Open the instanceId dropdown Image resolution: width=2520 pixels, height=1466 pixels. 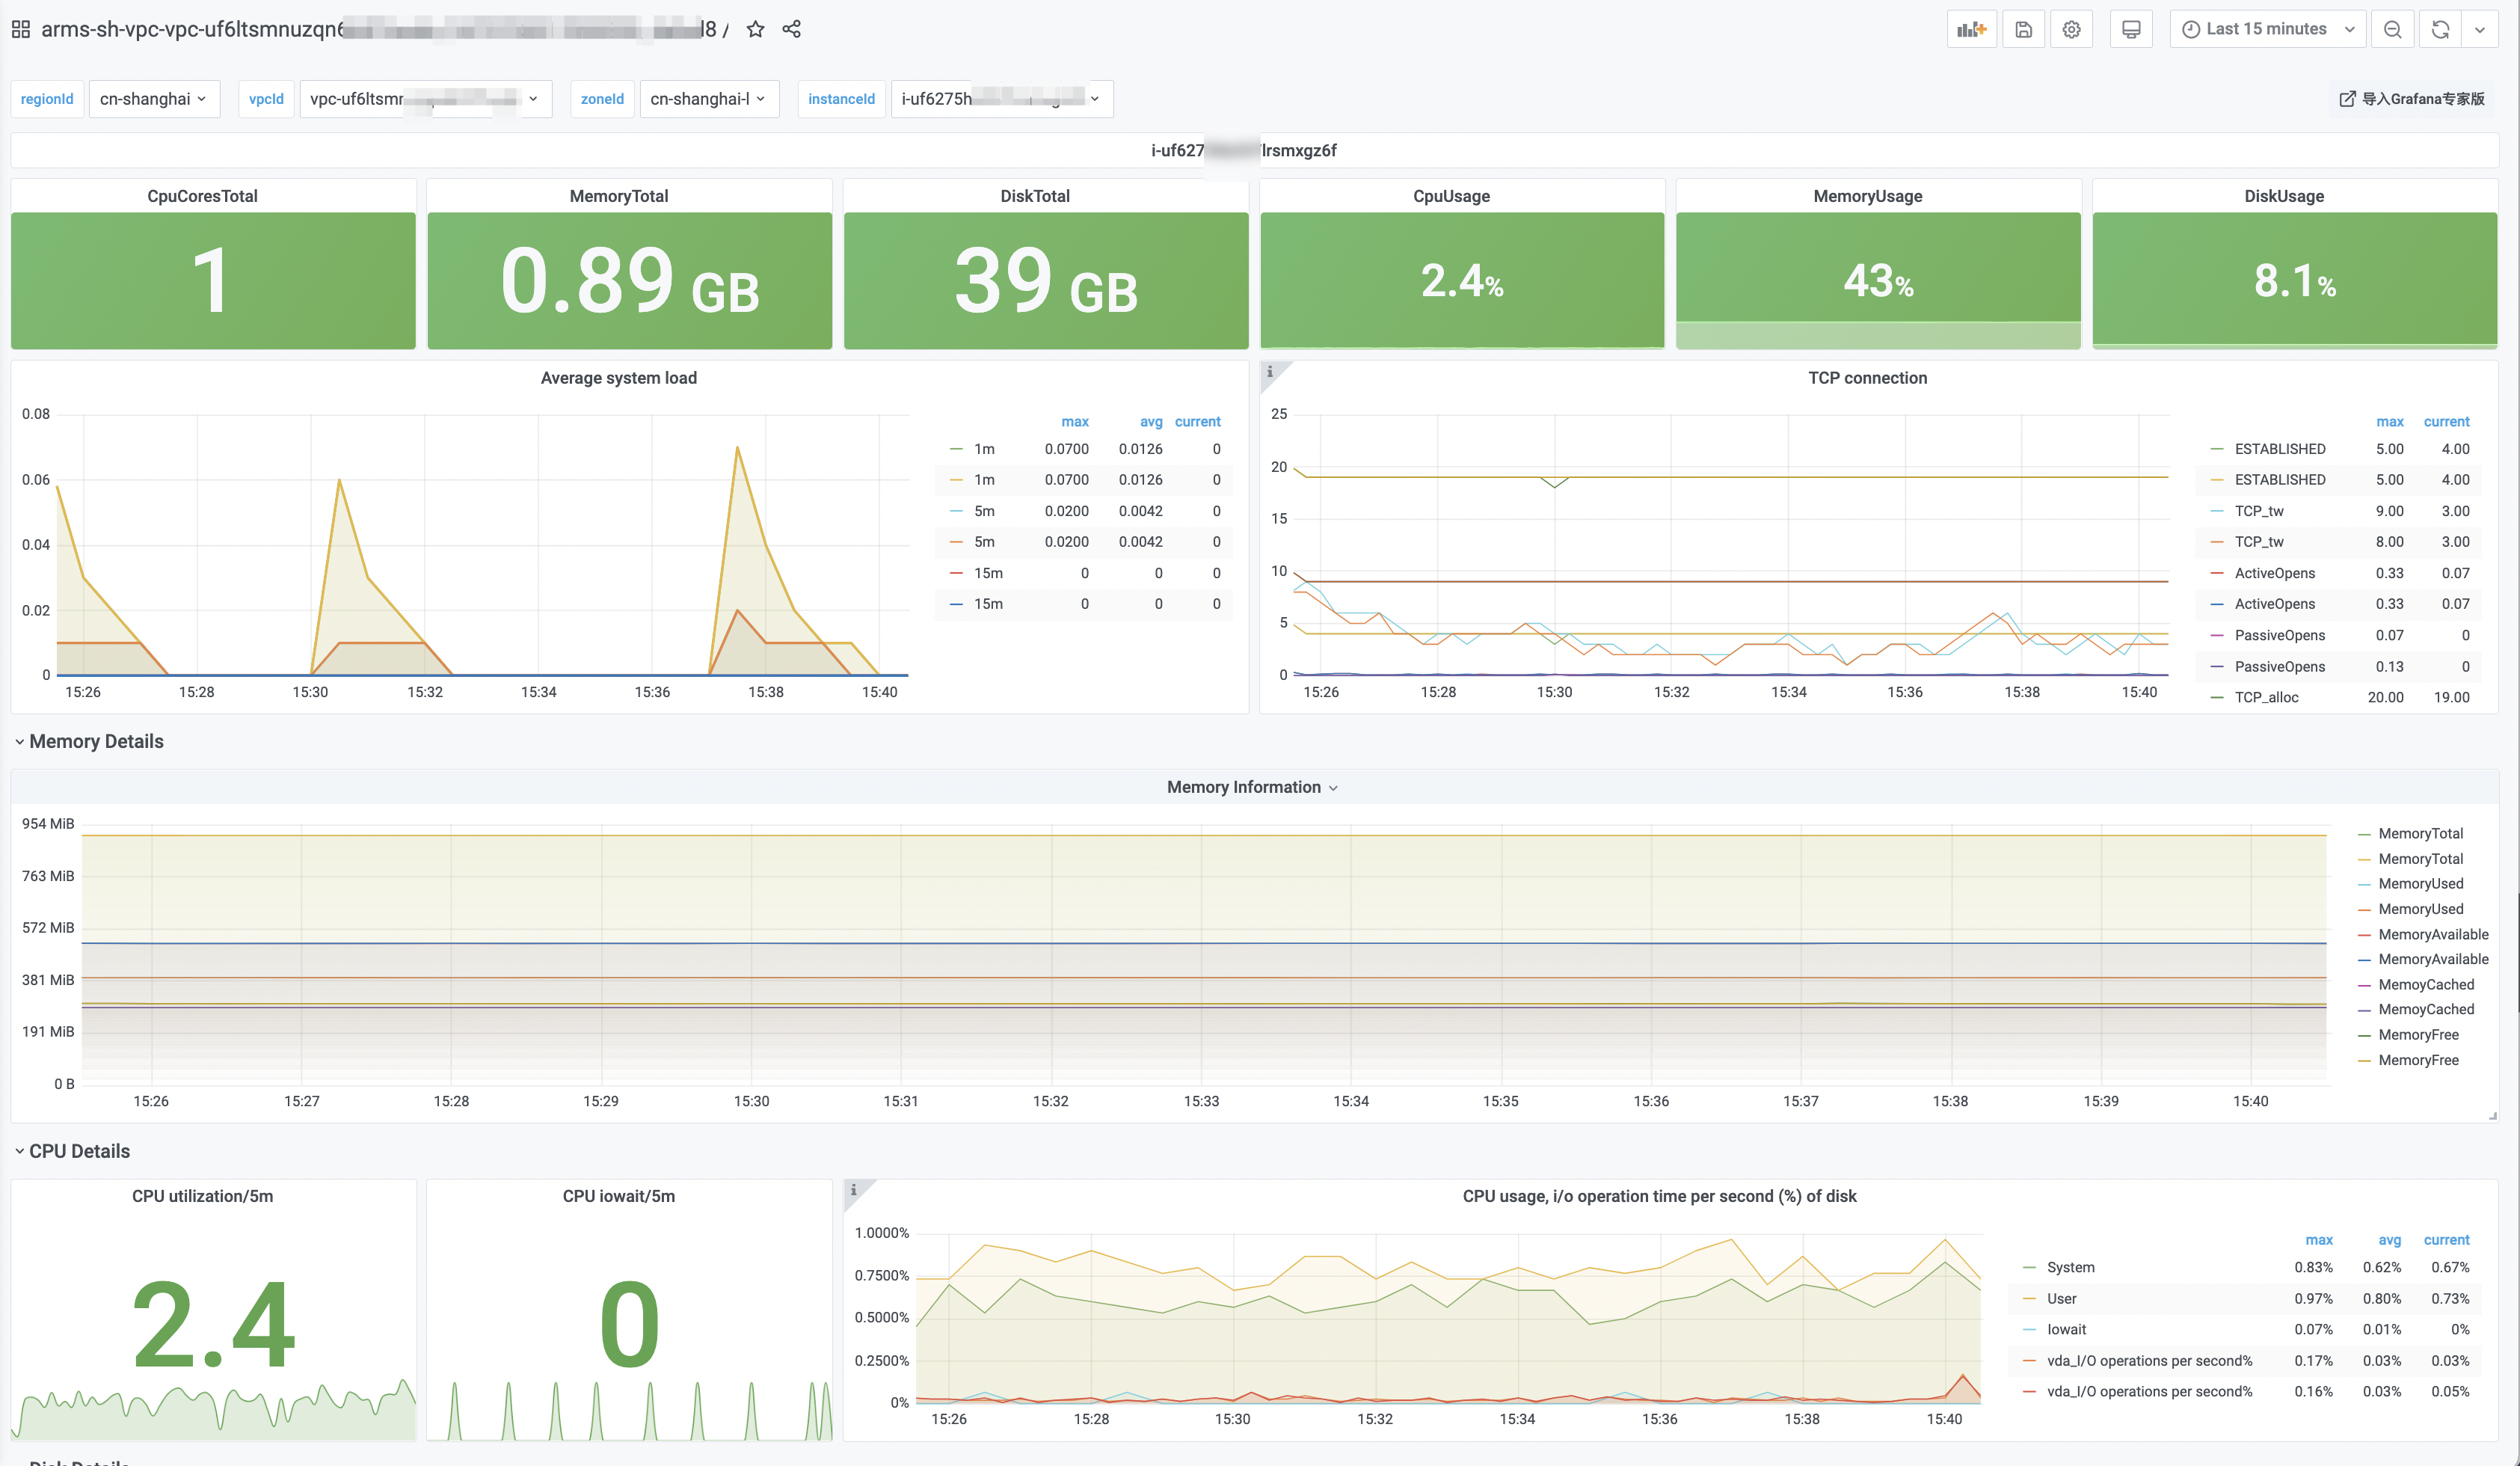coord(1002,98)
